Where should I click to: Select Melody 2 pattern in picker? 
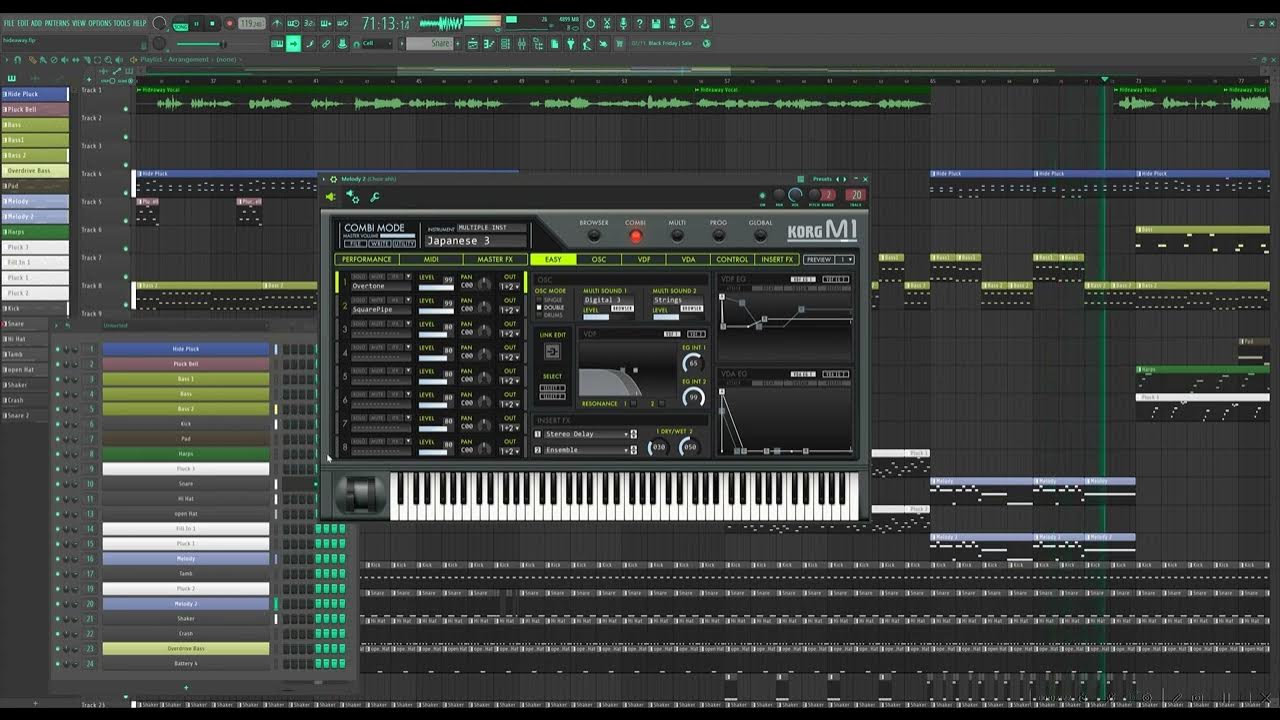pyautogui.click(x=34, y=216)
